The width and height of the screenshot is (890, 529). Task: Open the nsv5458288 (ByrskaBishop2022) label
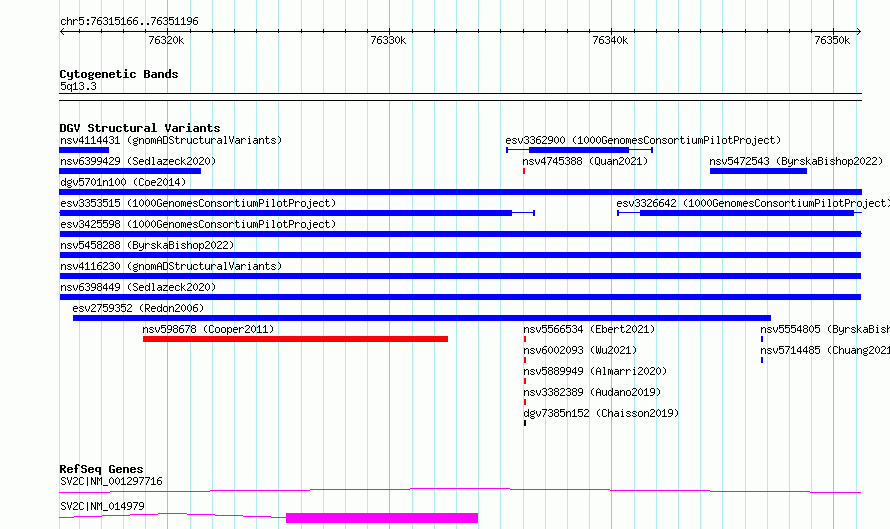[x=147, y=245]
